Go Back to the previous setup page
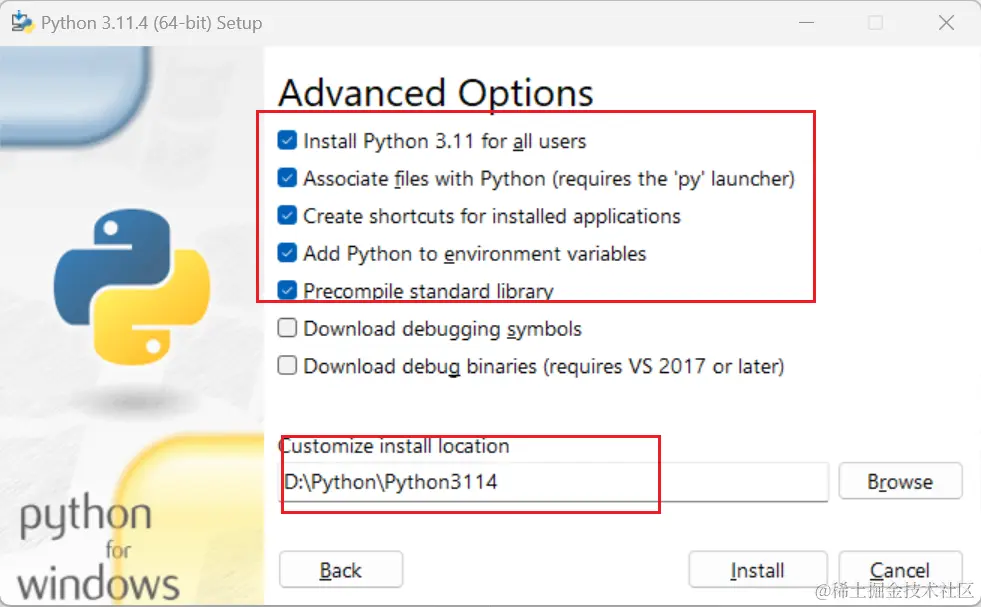Viewport: 981px width, 607px height. (340, 570)
